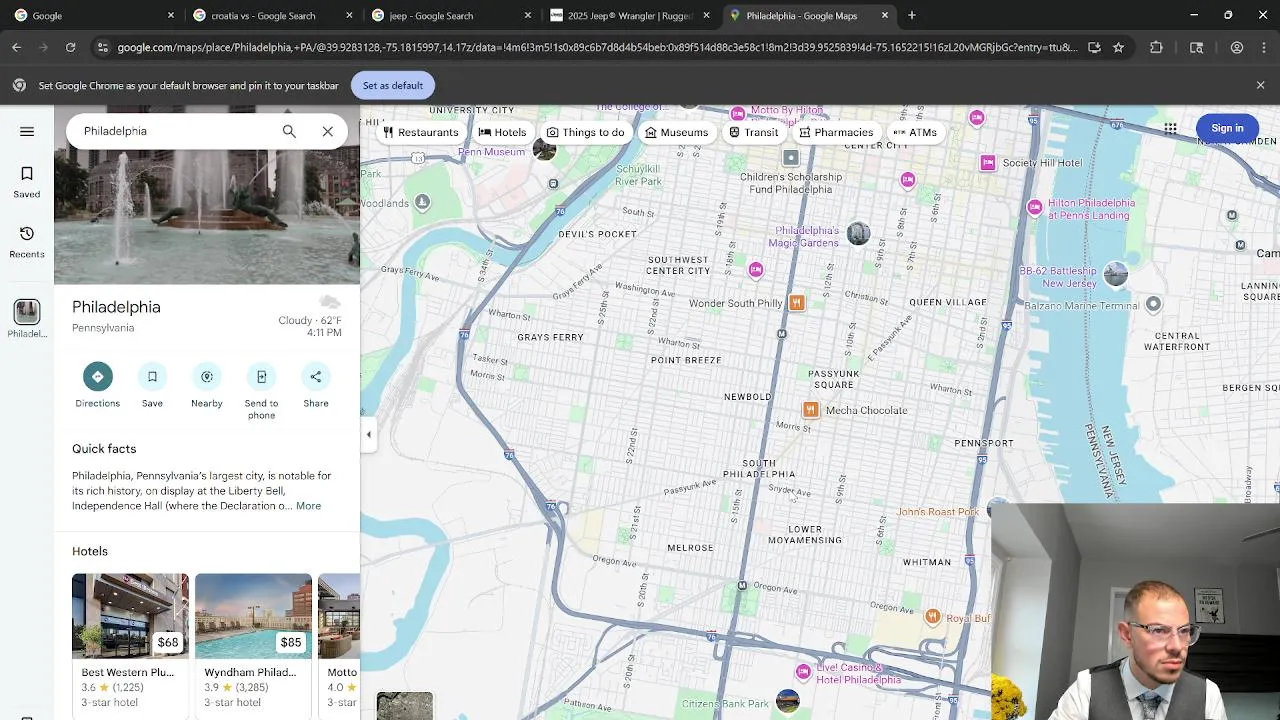Select the Pharmacies filter chip

tap(836, 132)
